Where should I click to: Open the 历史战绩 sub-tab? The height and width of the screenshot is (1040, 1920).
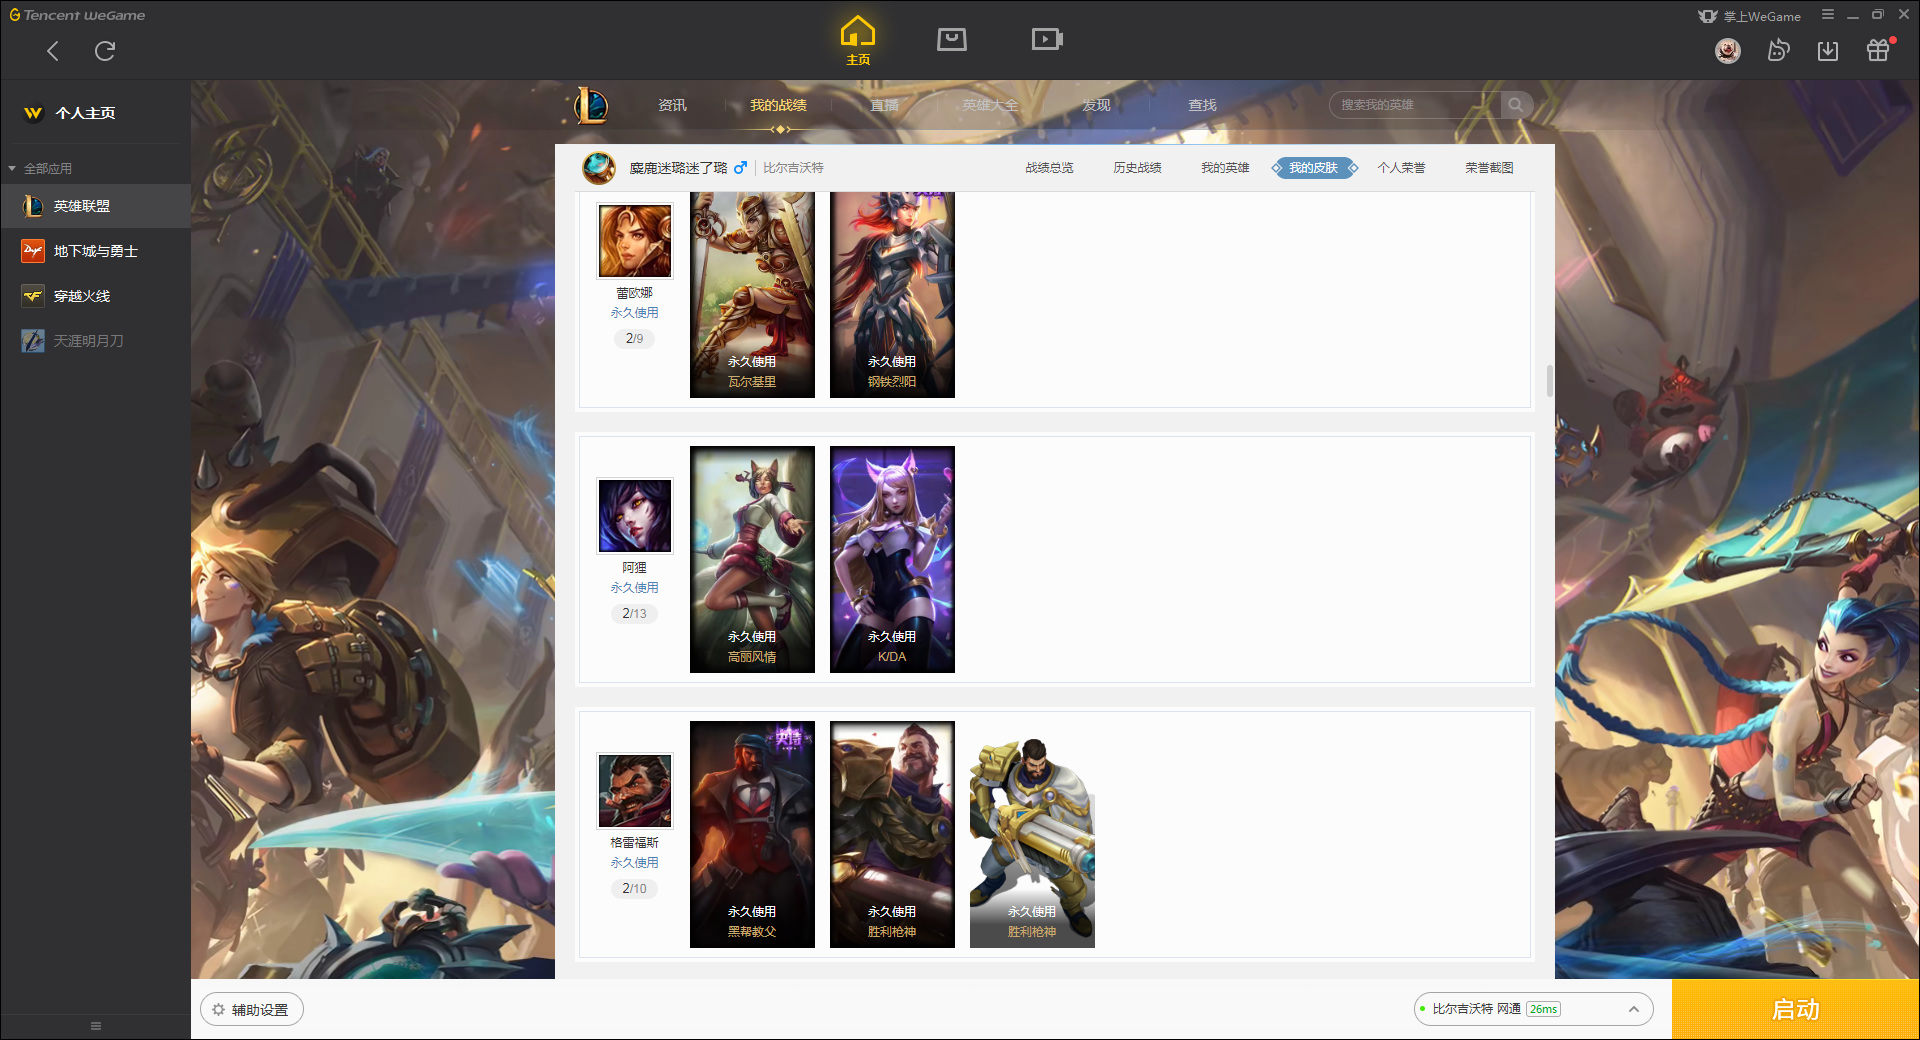pos(1137,168)
